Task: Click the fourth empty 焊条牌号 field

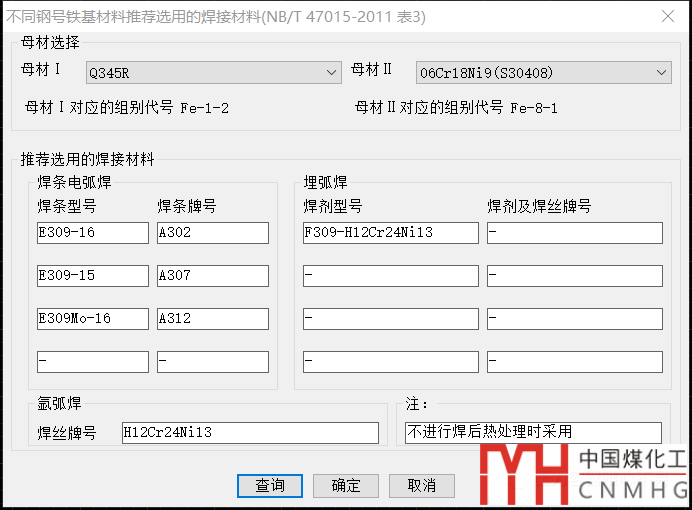Action: pyautogui.click(x=212, y=362)
